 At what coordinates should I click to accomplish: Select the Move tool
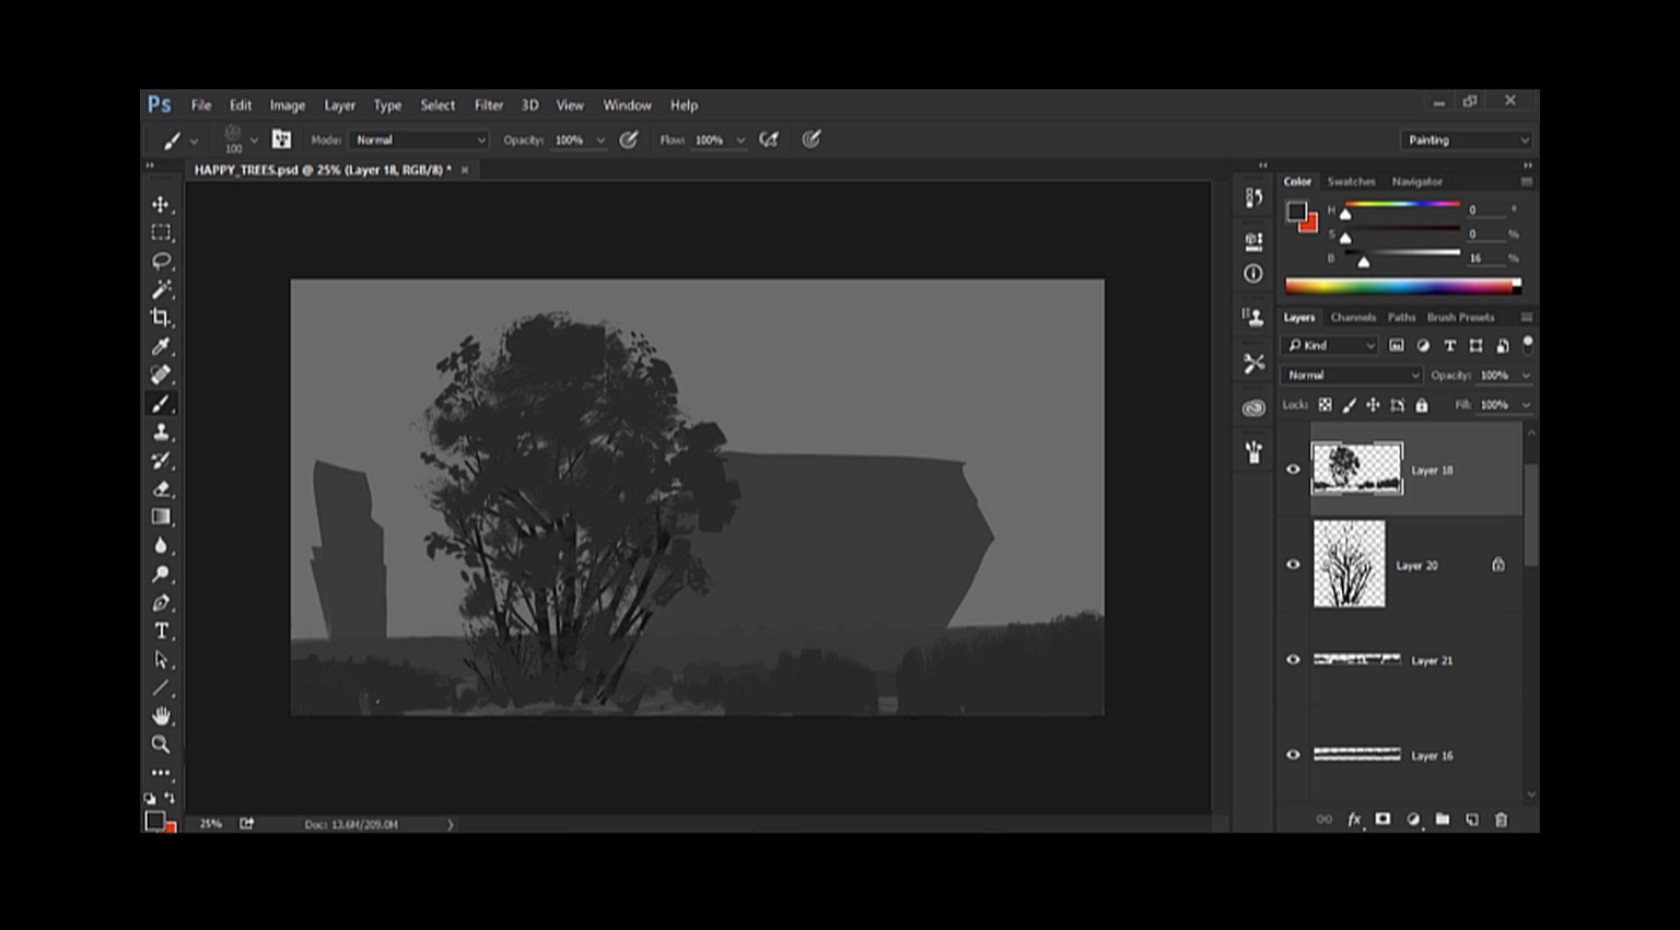pyautogui.click(x=160, y=205)
